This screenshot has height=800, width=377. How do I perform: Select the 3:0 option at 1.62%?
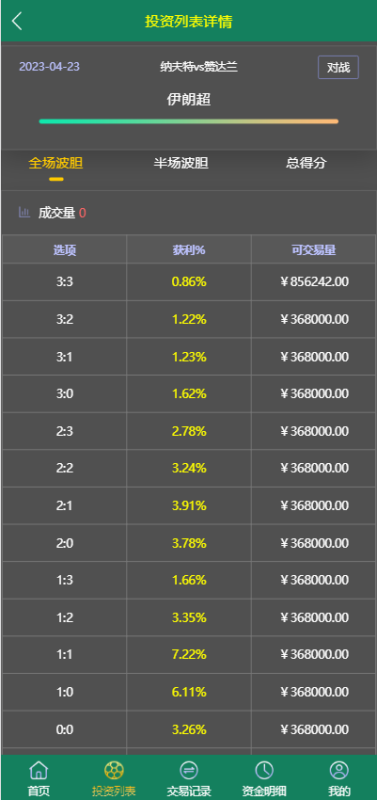pos(189,394)
